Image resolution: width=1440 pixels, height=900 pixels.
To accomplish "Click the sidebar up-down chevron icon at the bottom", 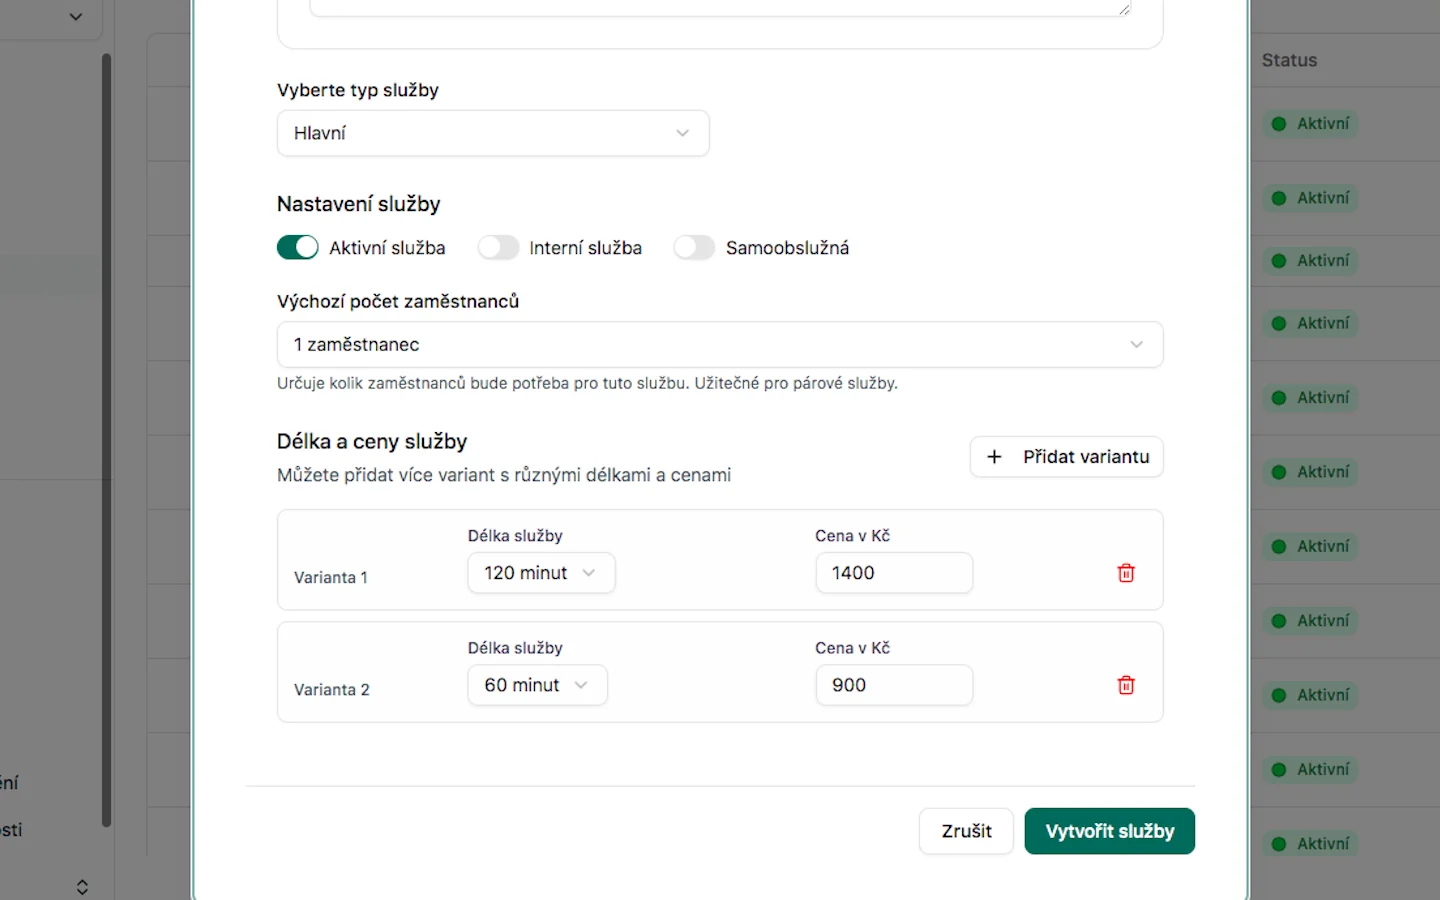I will click(82, 887).
